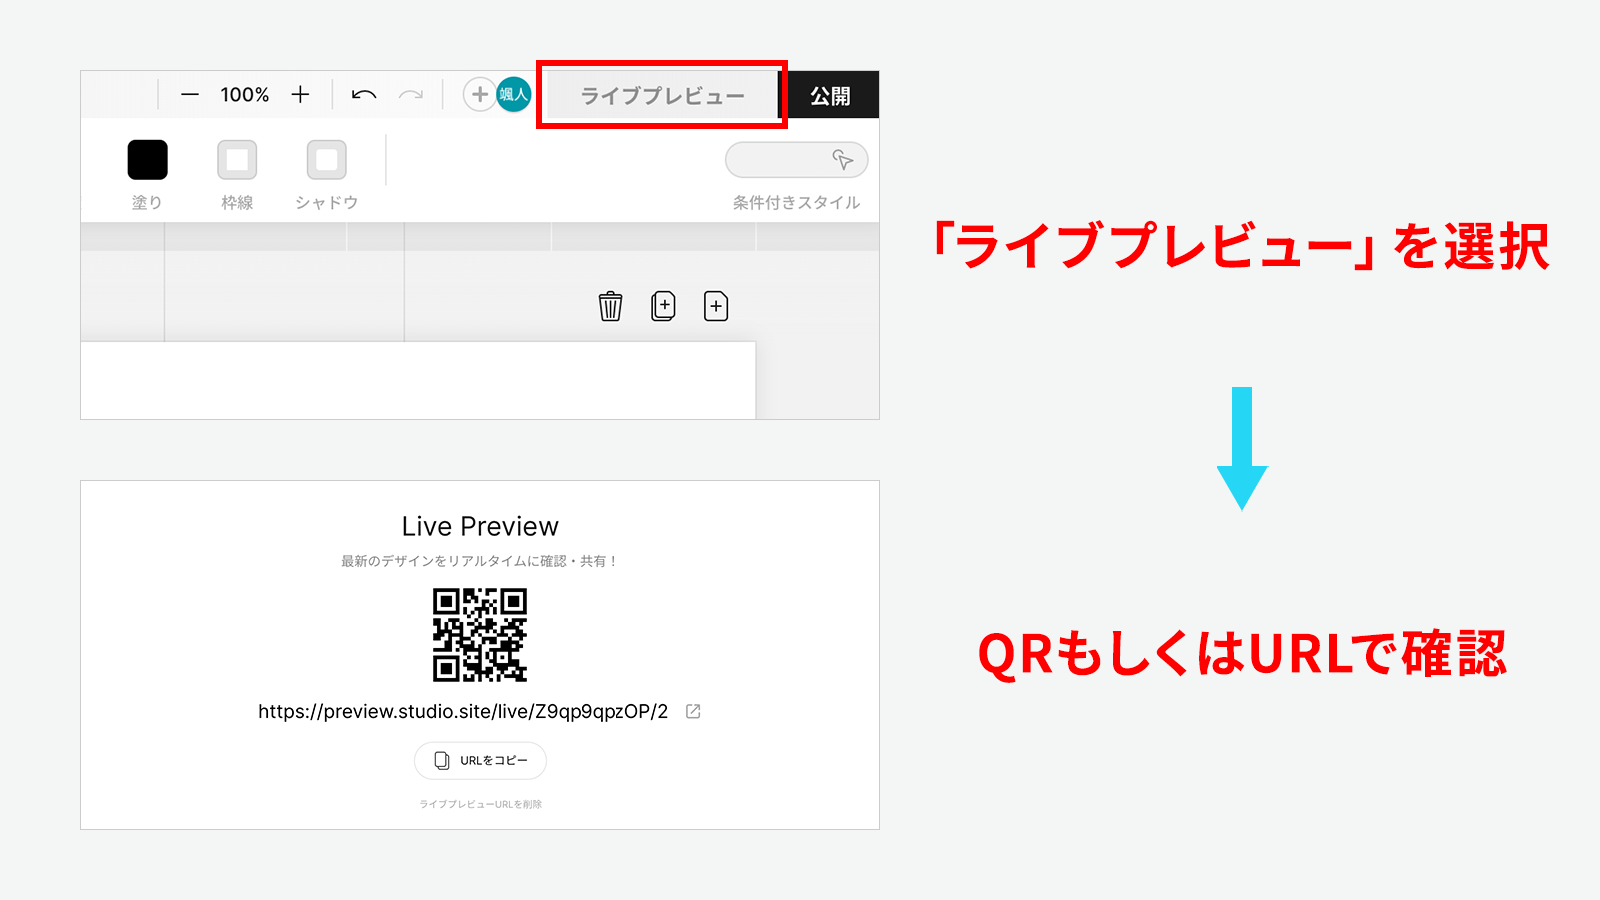Open the 条件付きスタイル conditional style selector
The image size is (1600, 900).
click(x=797, y=160)
